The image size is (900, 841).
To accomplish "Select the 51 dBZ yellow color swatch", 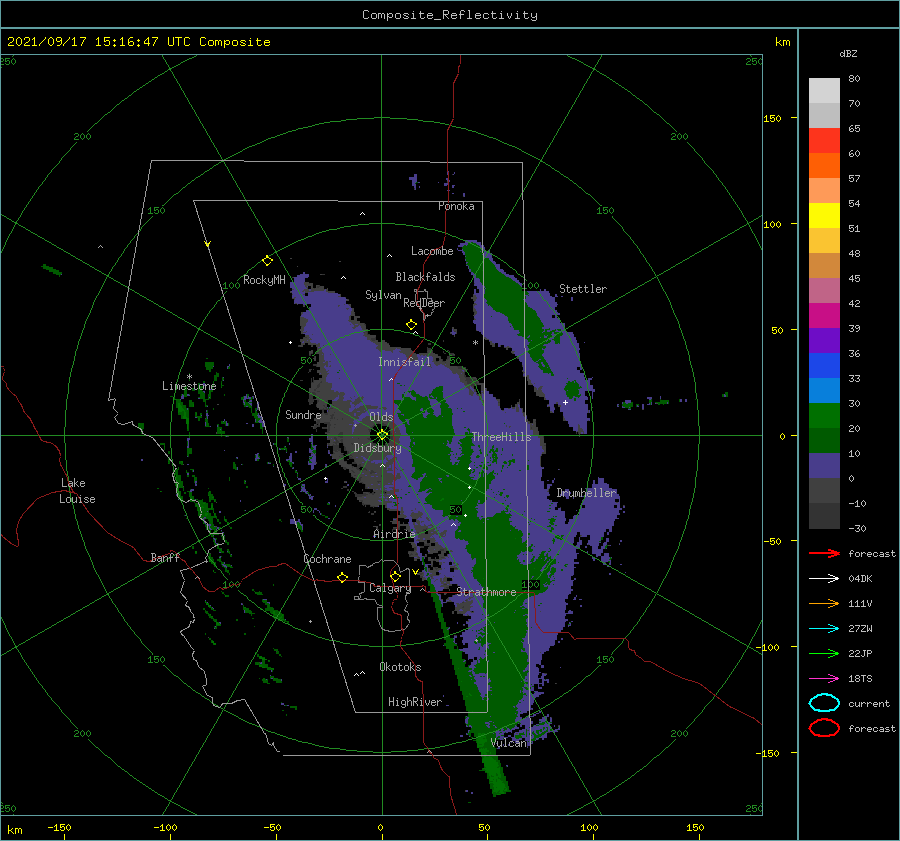I will [824, 215].
